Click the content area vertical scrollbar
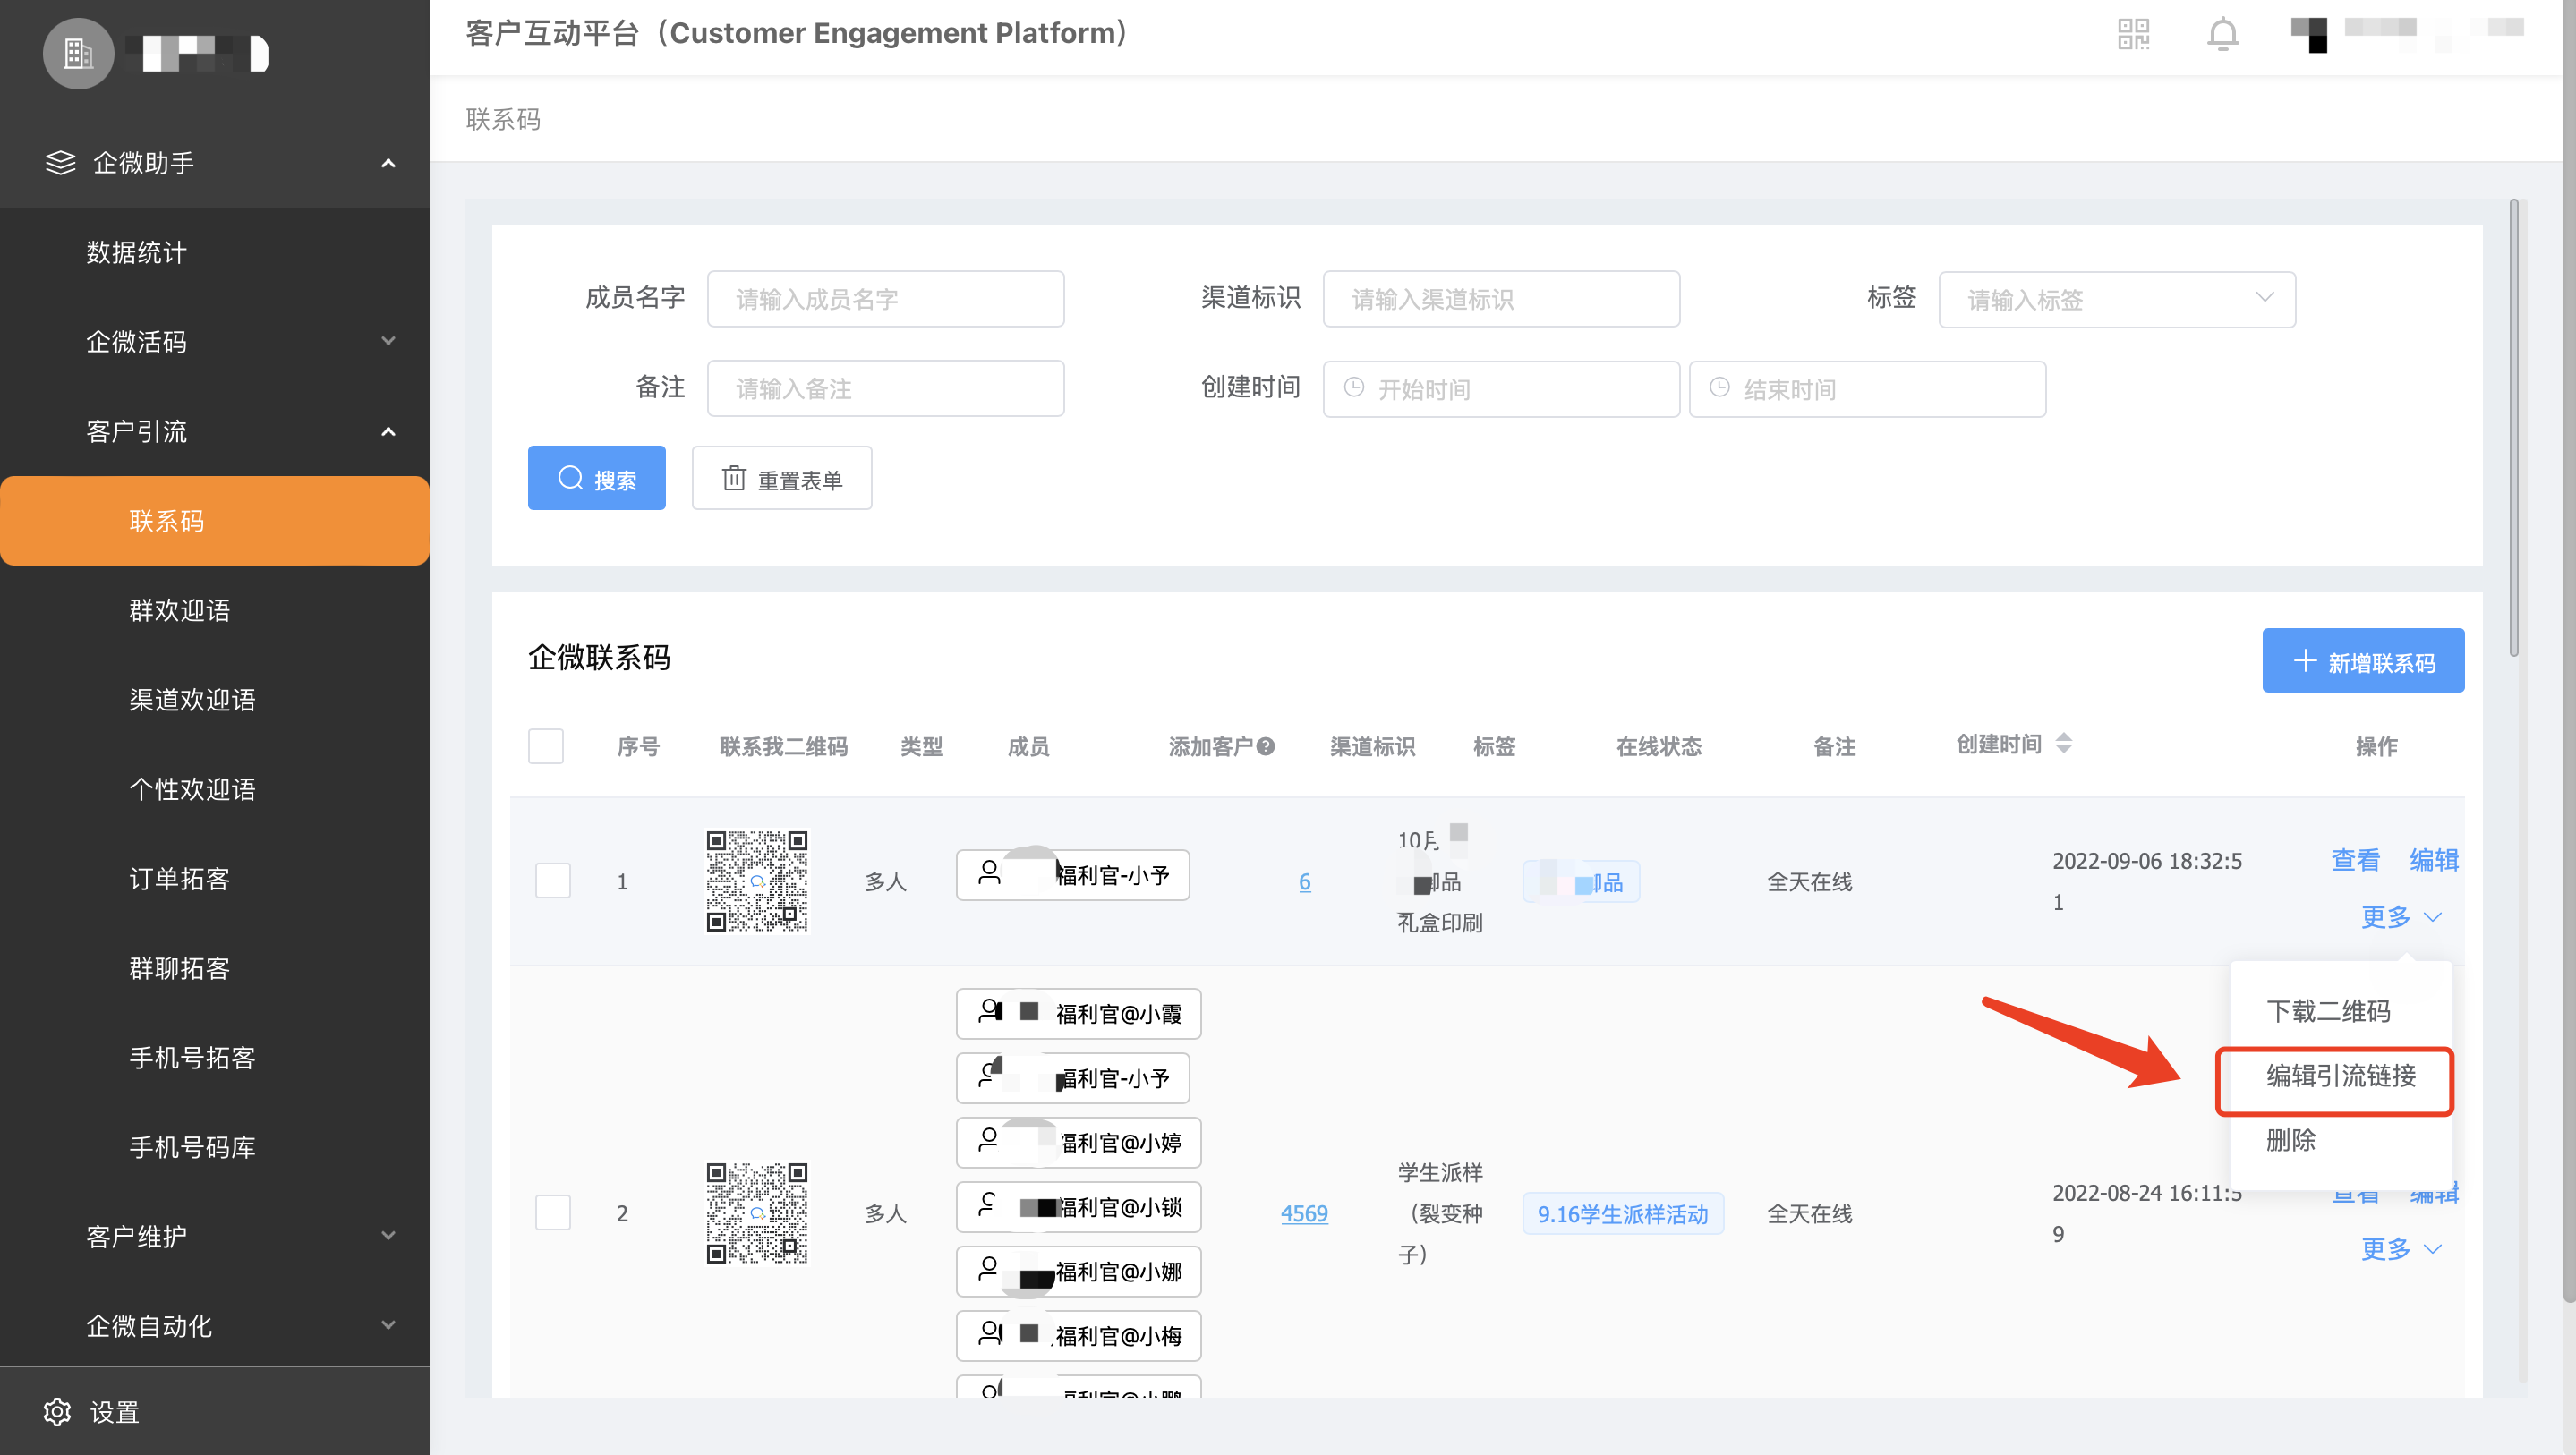This screenshot has width=2576, height=1455. coord(2513,428)
